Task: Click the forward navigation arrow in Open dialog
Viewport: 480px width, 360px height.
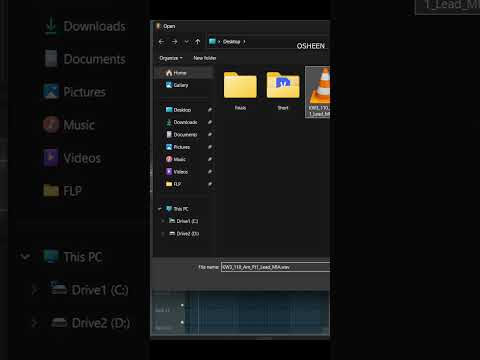Action: [x=174, y=42]
